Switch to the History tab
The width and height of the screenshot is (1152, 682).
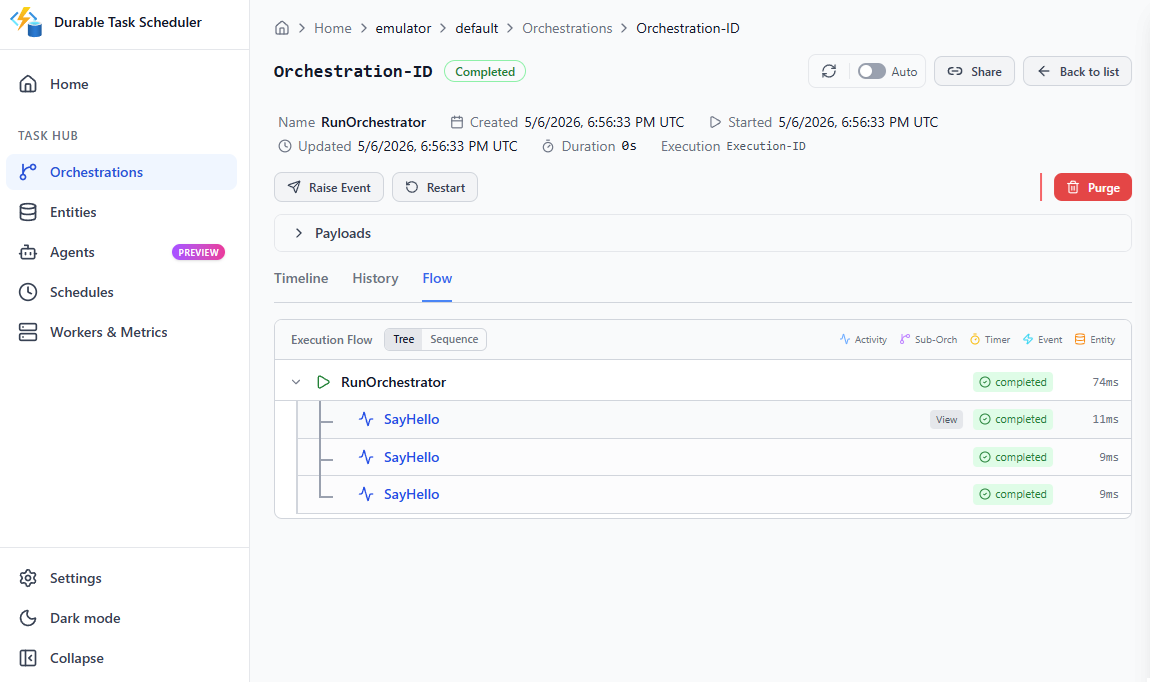click(375, 279)
